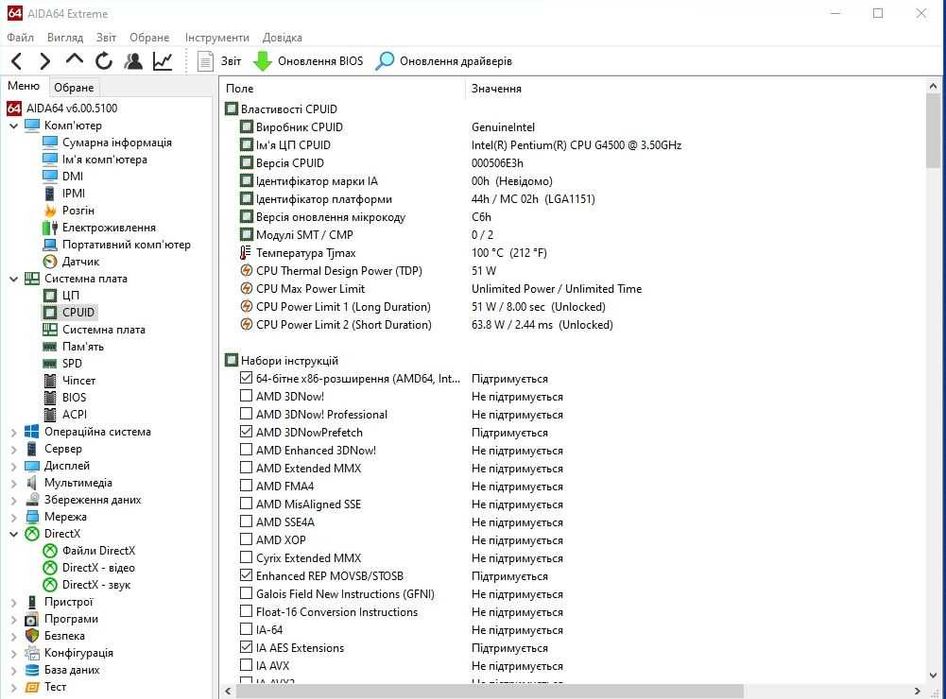Screen dimensions: 946x699
Task: Switch to the Обране tab in sidebar
Action: 74,87
